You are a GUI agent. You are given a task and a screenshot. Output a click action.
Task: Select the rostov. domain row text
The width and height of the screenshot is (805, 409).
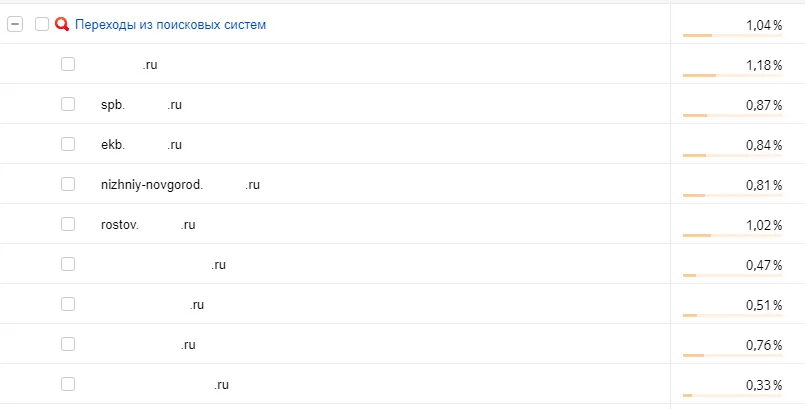(148, 225)
